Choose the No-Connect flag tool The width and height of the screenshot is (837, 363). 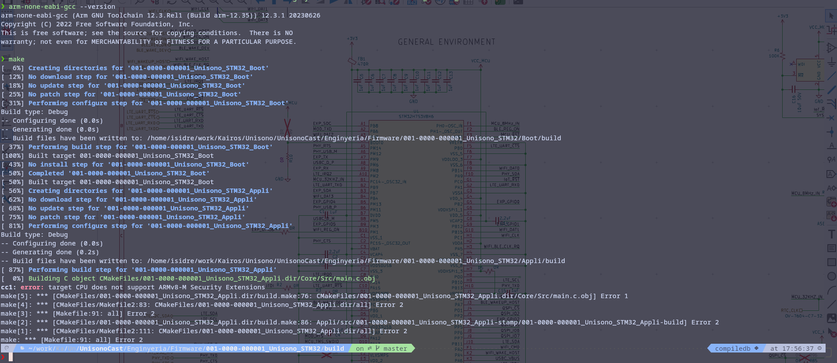coord(832,117)
